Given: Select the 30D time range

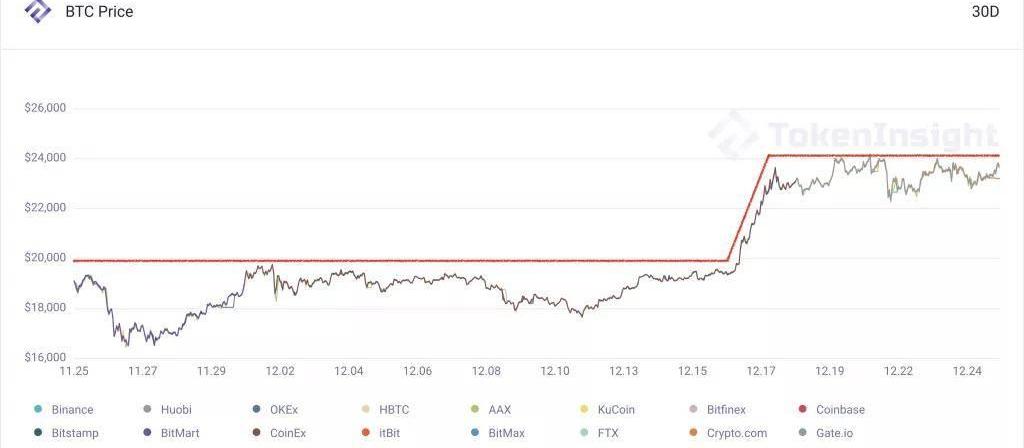Looking at the screenshot, I should (x=985, y=12).
